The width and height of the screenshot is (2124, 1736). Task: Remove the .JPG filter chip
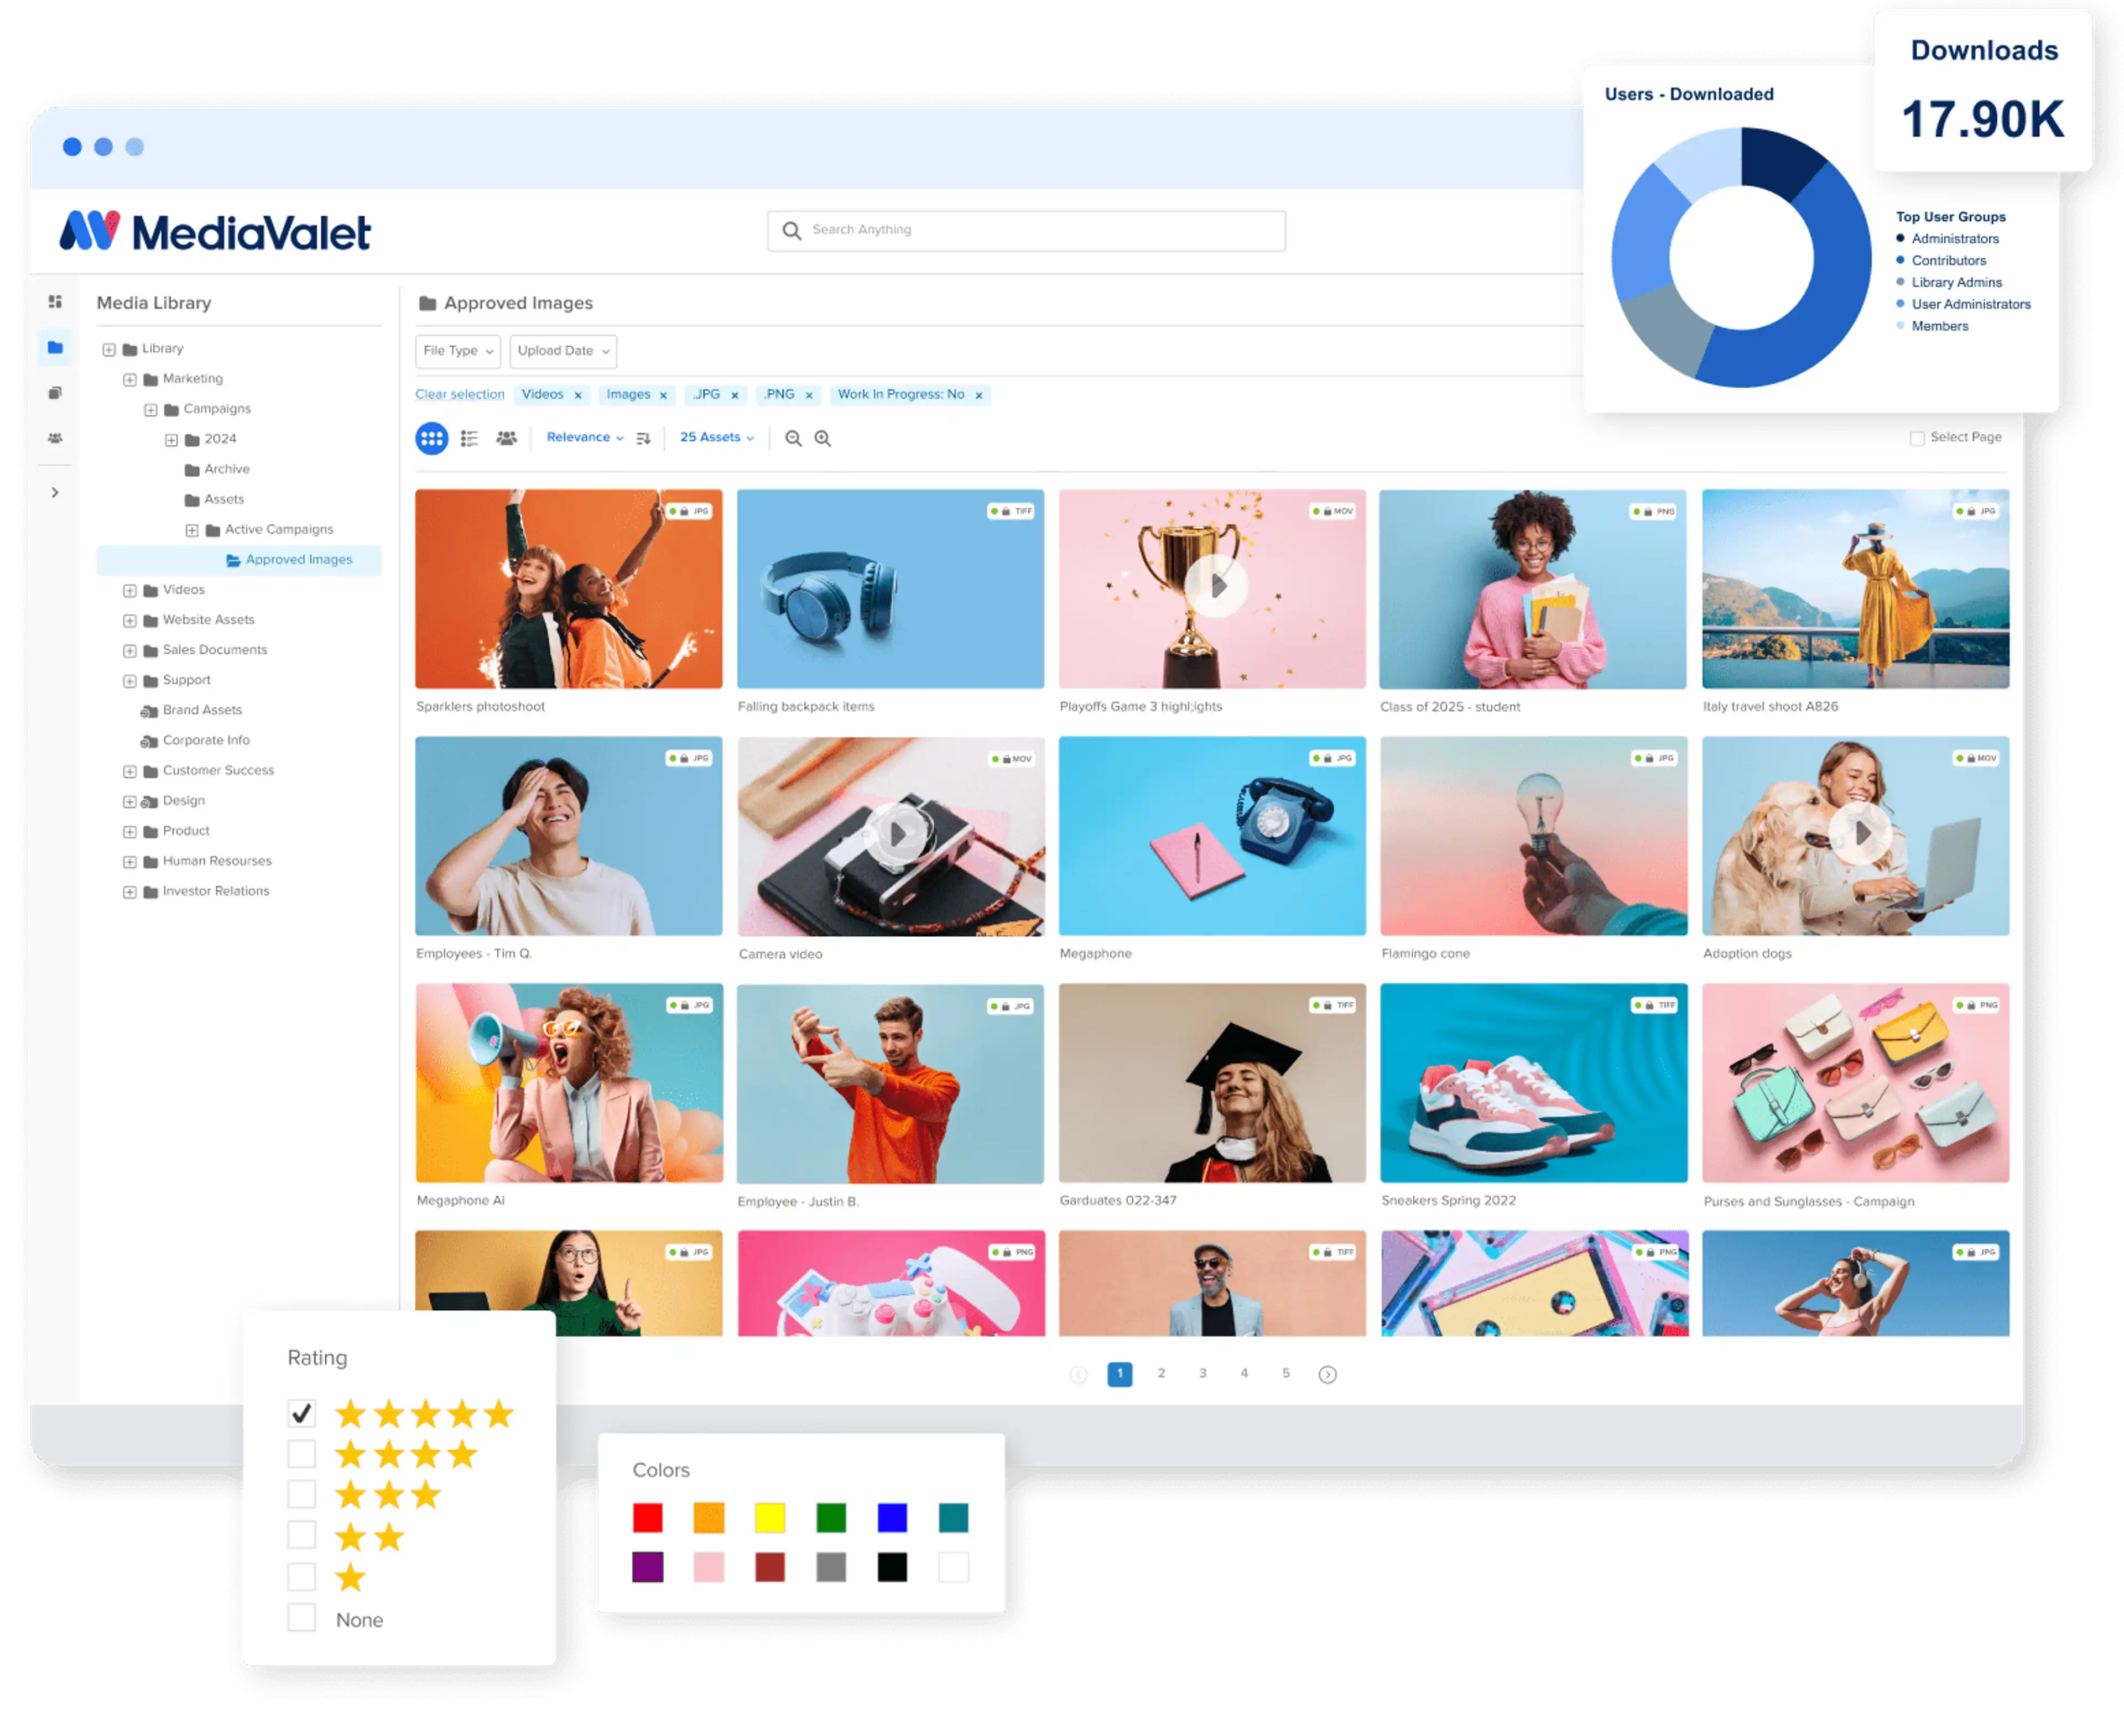(735, 395)
